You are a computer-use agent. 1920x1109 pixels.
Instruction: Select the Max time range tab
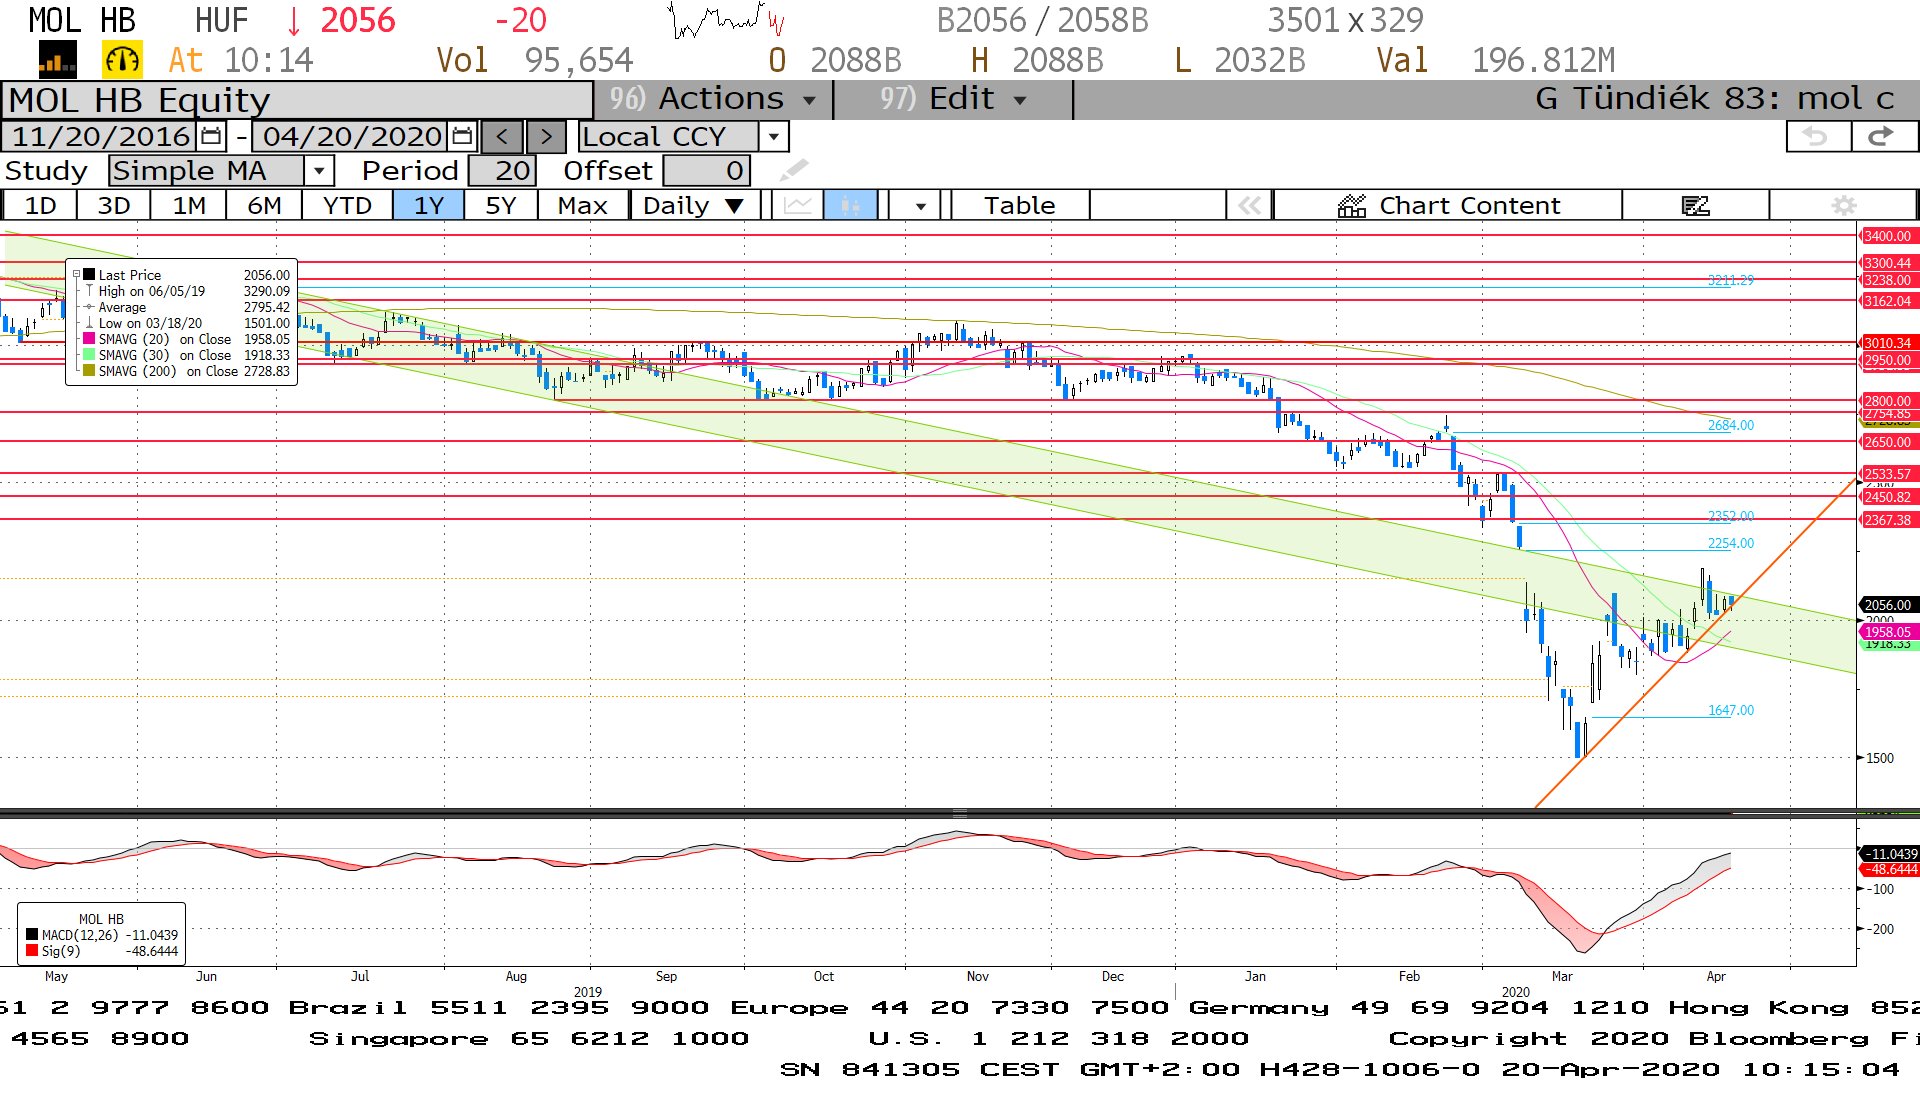click(x=583, y=205)
